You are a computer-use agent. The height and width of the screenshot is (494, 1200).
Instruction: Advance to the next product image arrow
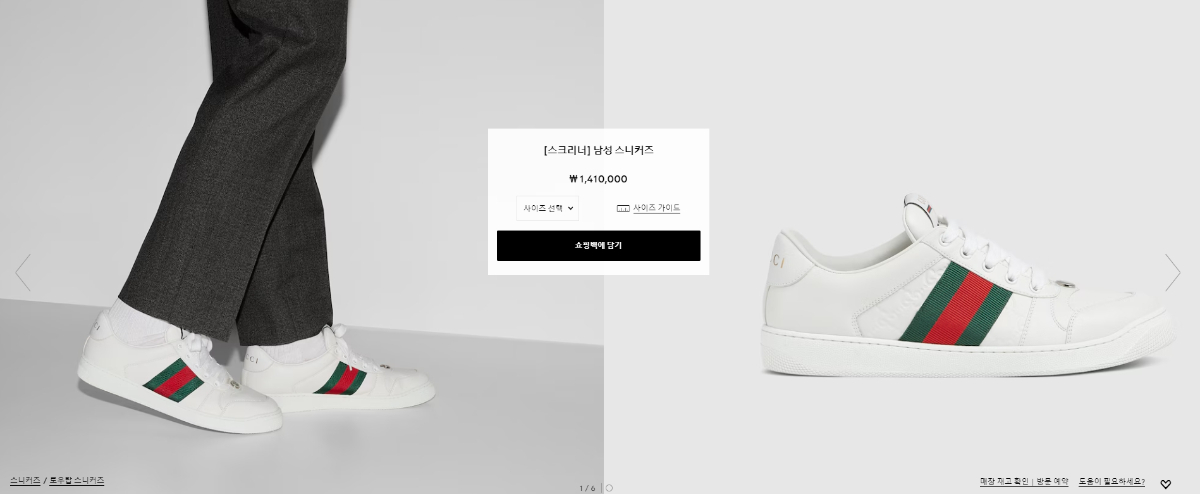(1173, 272)
